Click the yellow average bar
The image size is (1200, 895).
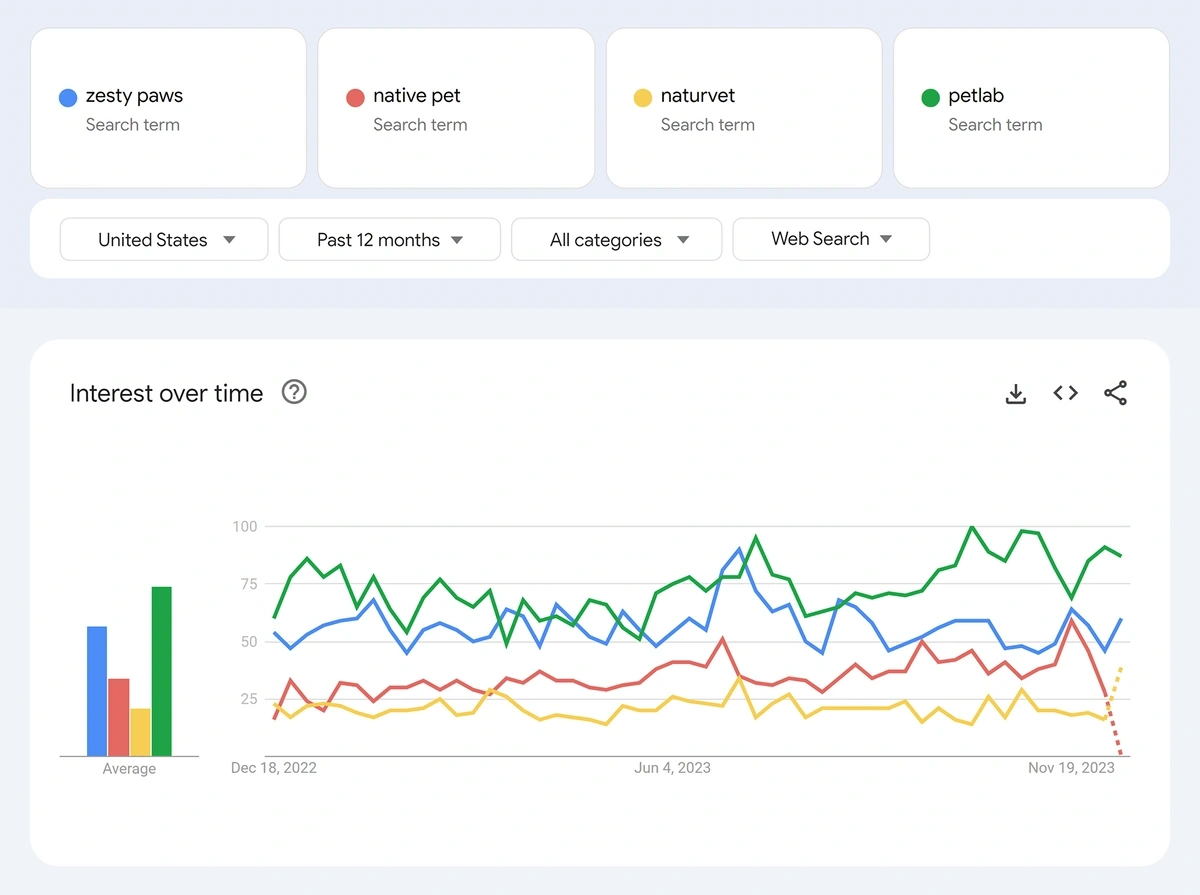click(x=140, y=732)
